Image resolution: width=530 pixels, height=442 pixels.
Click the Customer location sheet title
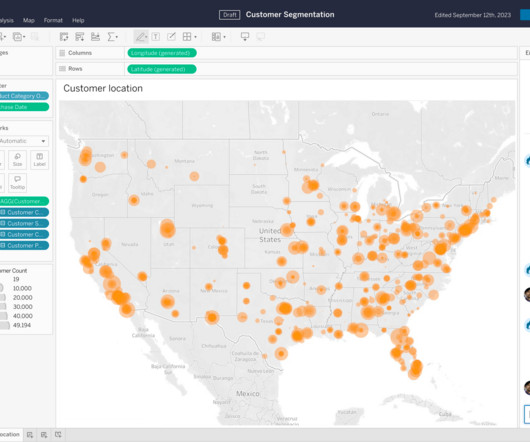coord(103,88)
